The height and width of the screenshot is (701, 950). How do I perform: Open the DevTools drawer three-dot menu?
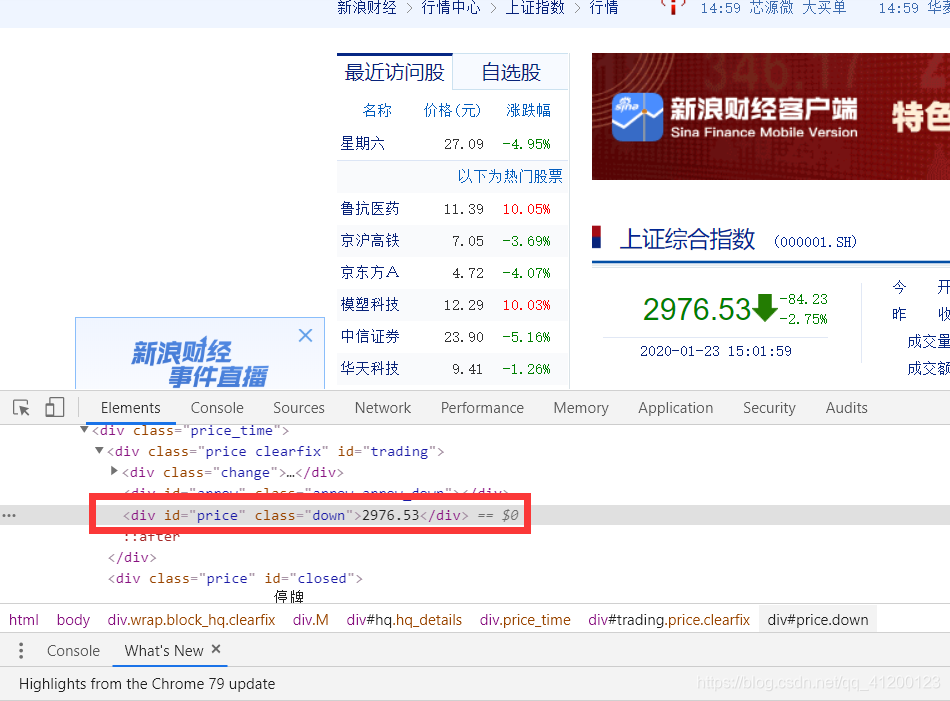click(x=21, y=651)
